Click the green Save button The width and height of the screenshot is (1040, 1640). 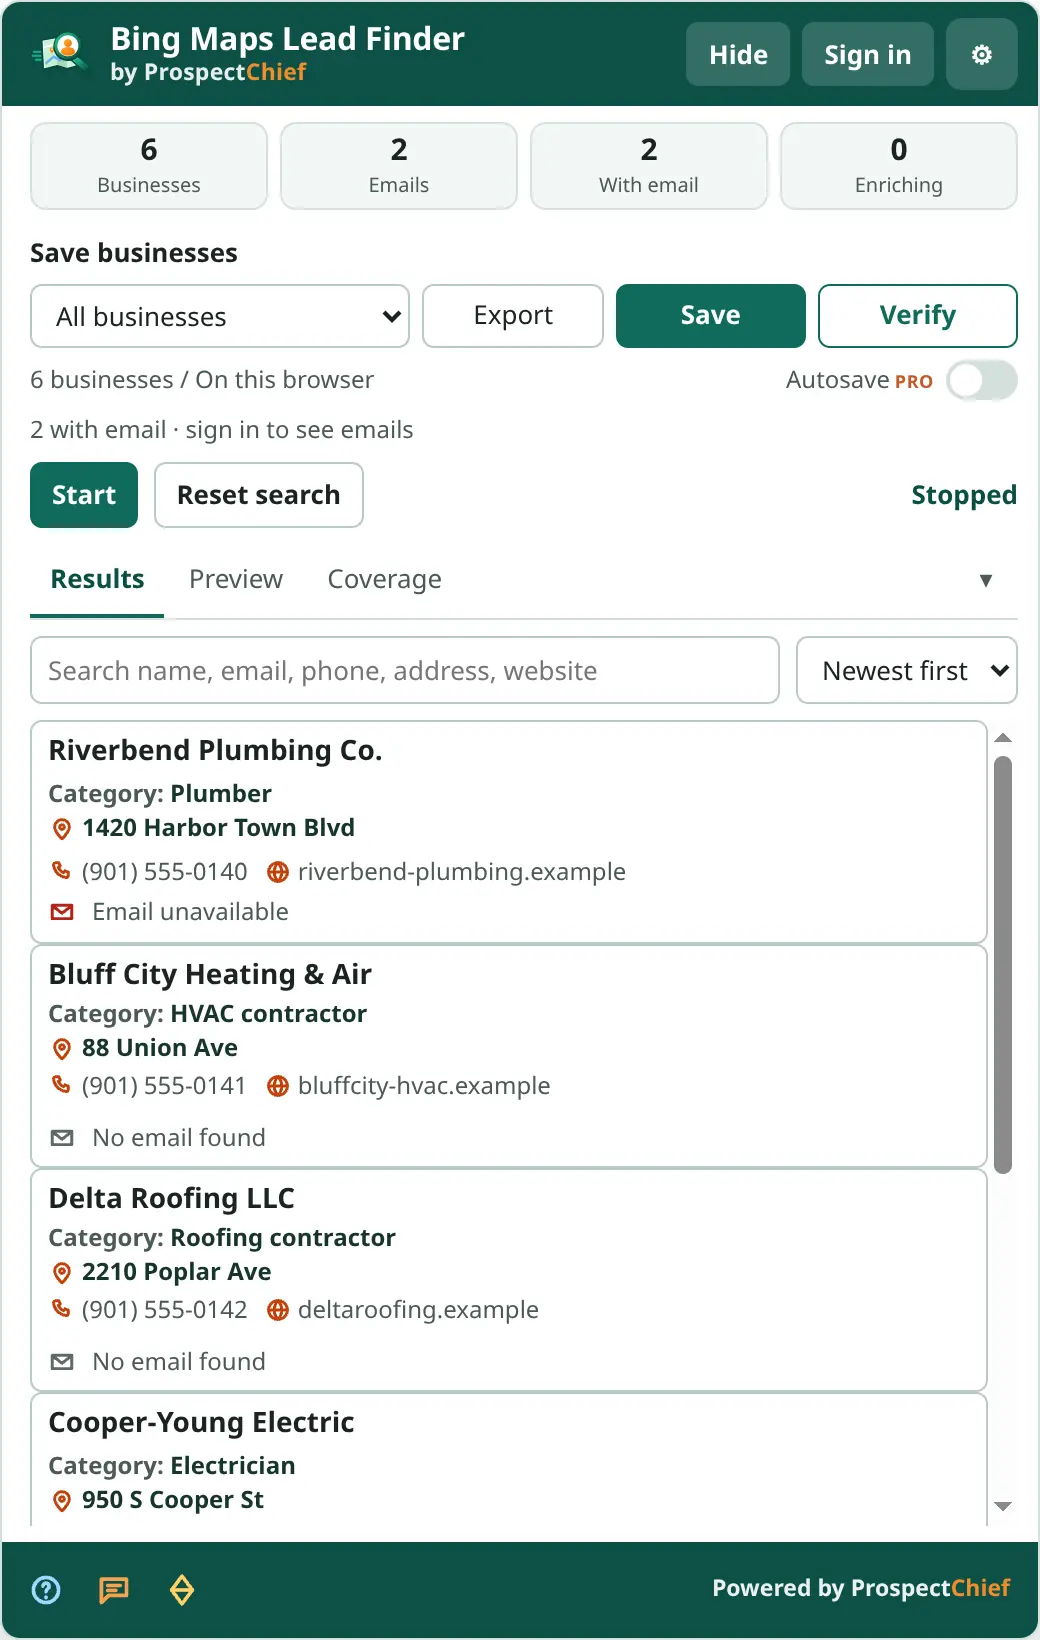[x=711, y=316]
